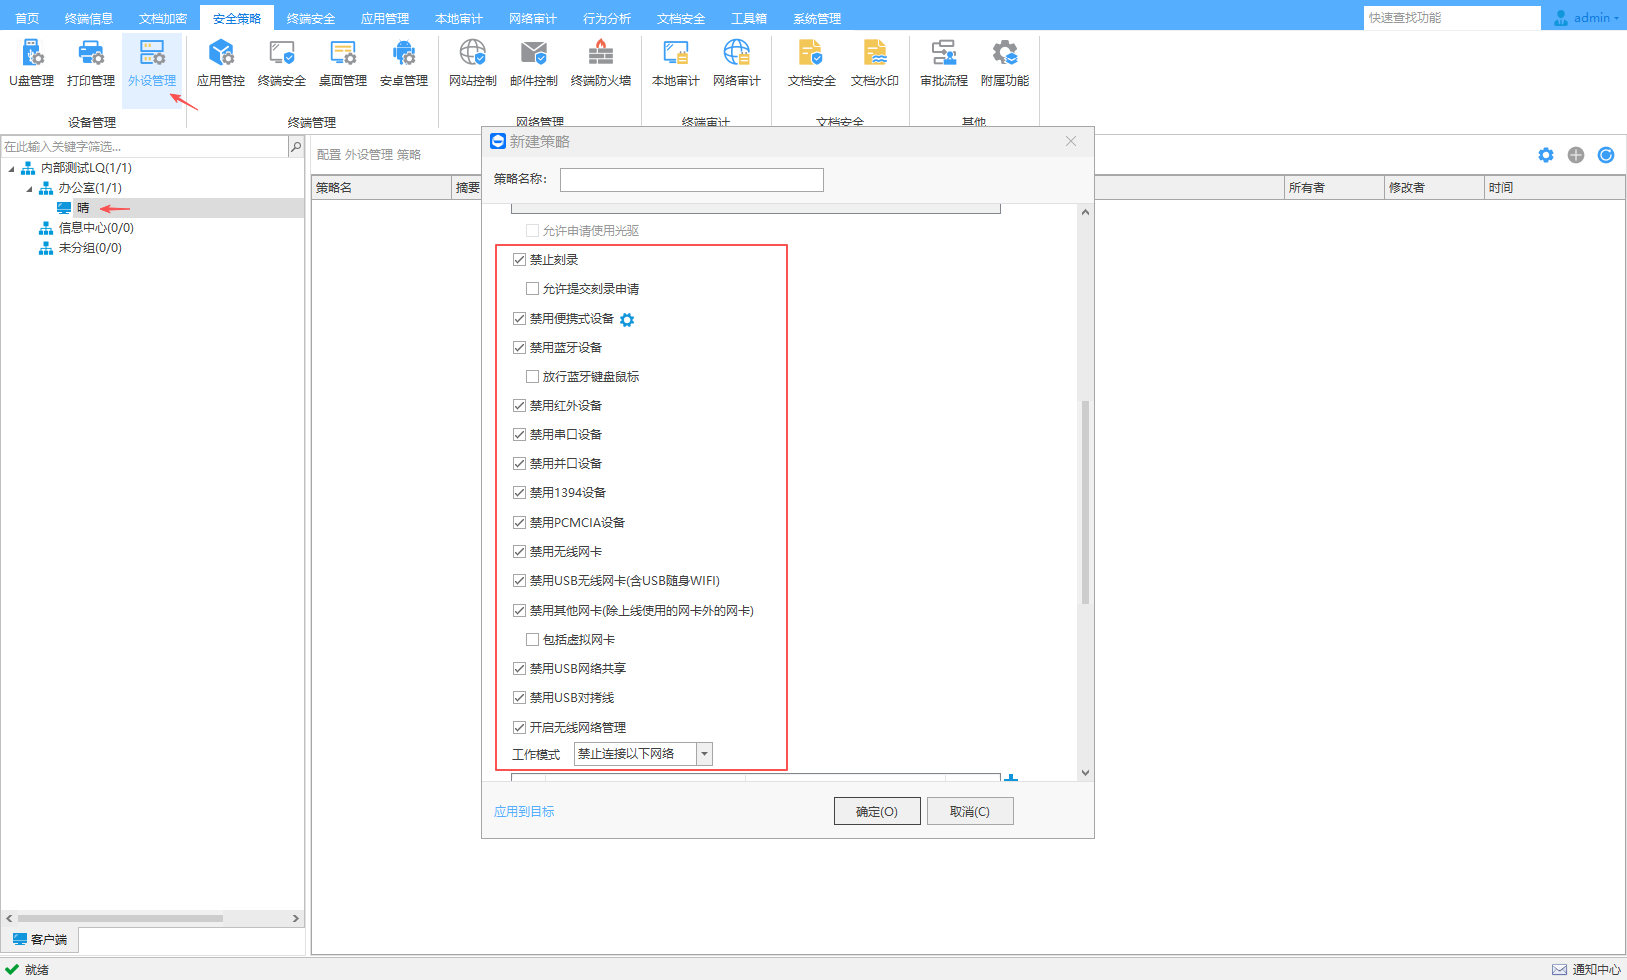Enable 放行蓝牙键盘鼠标 checkbox
This screenshot has width=1627, height=980.
tap(533, 377)
